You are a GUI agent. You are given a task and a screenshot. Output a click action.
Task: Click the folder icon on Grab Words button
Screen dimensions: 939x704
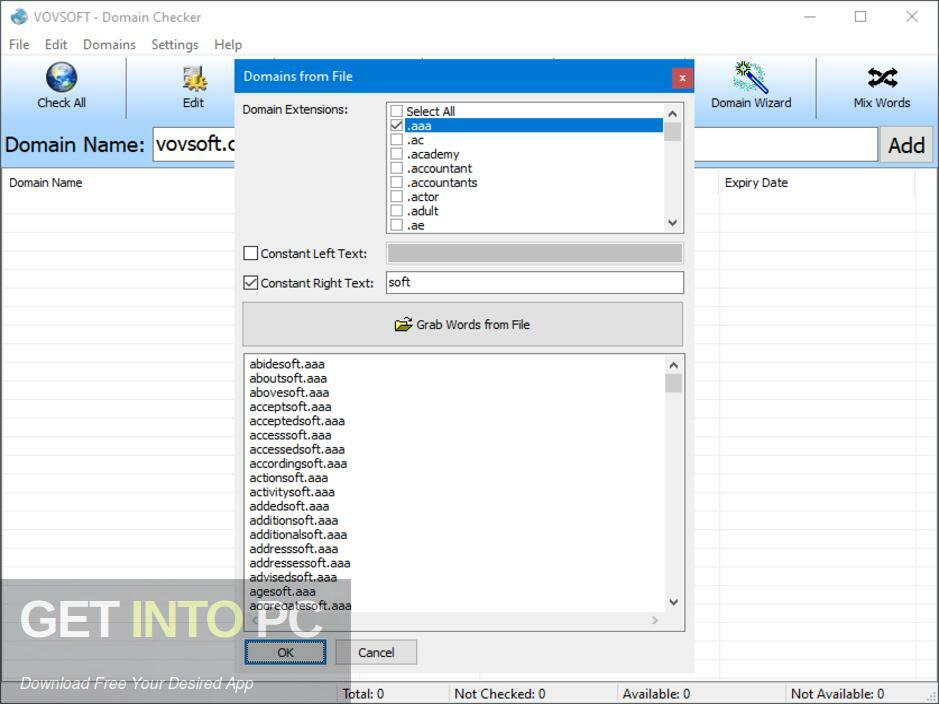coord(404,324)
